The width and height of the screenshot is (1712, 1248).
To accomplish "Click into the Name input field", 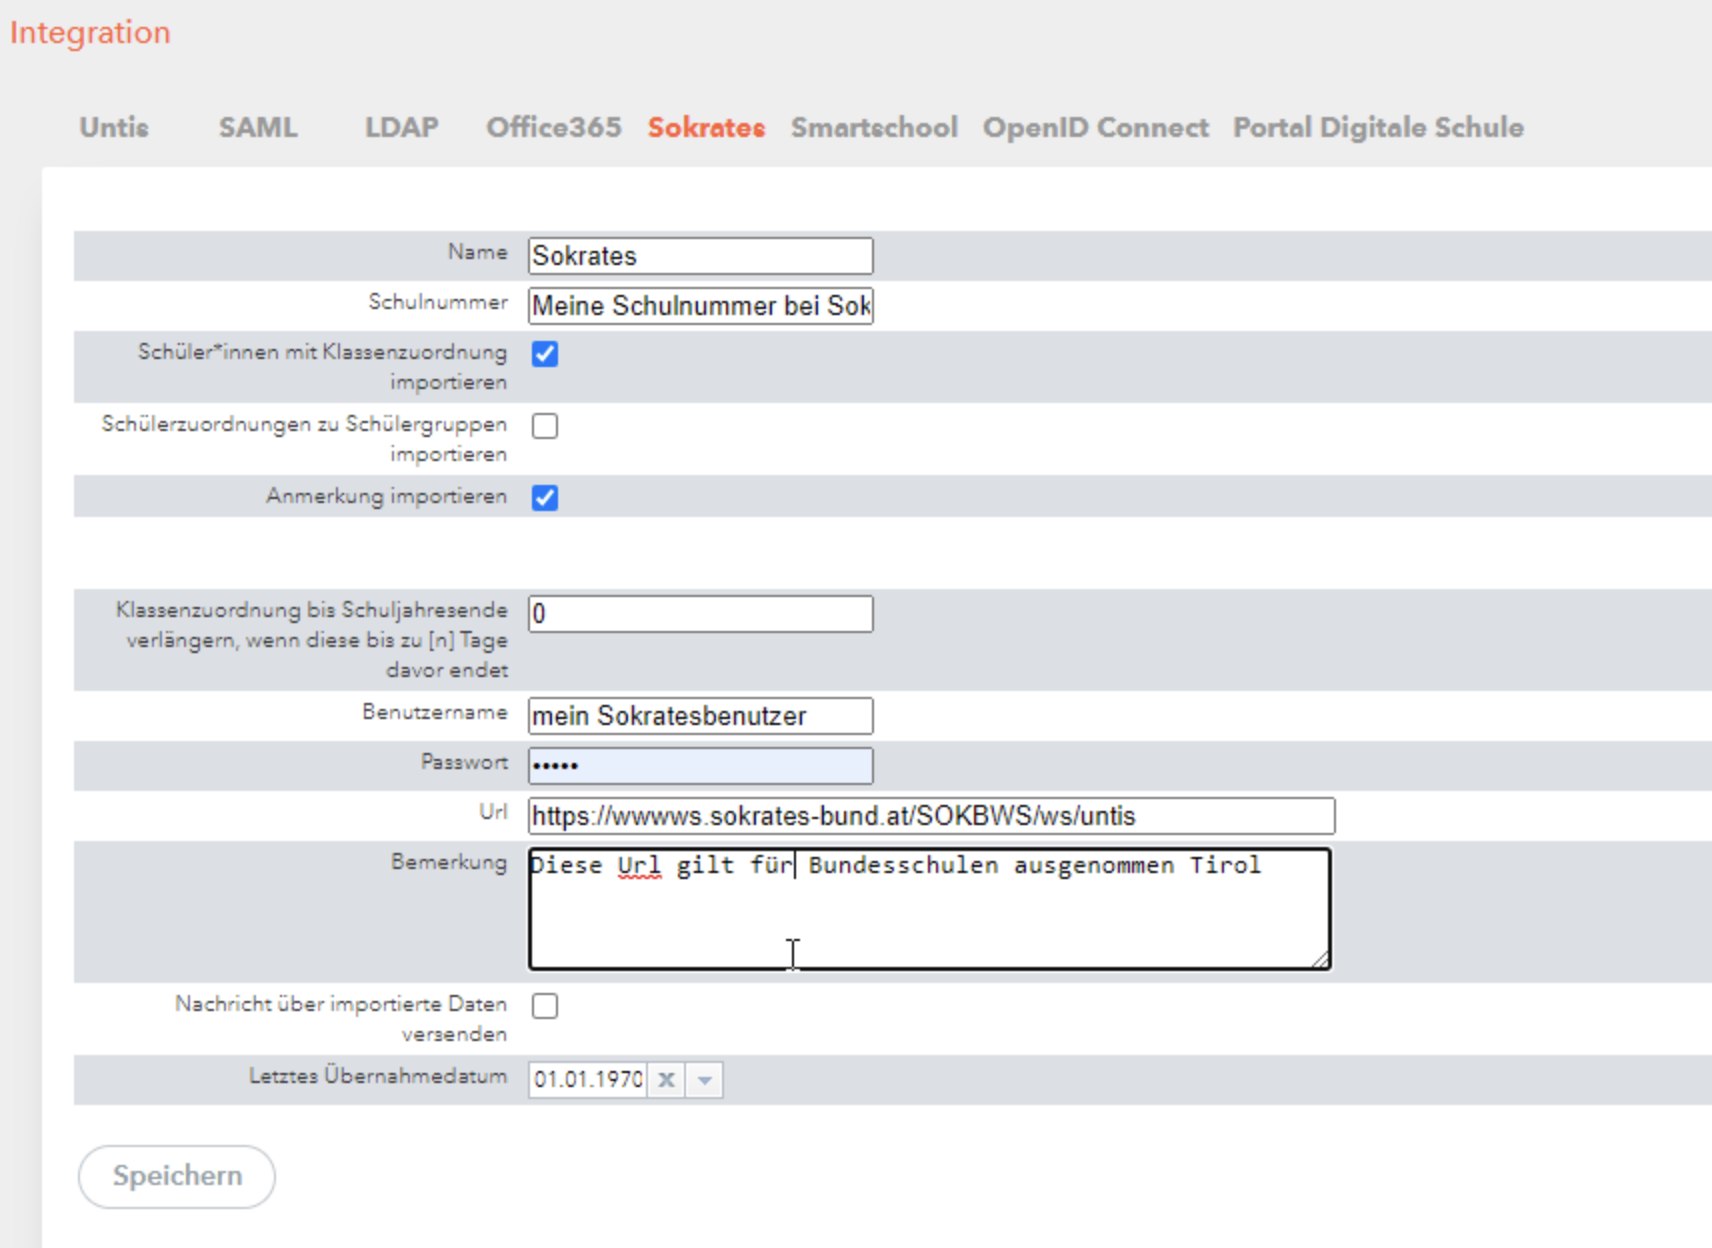I will click(700, 256).
